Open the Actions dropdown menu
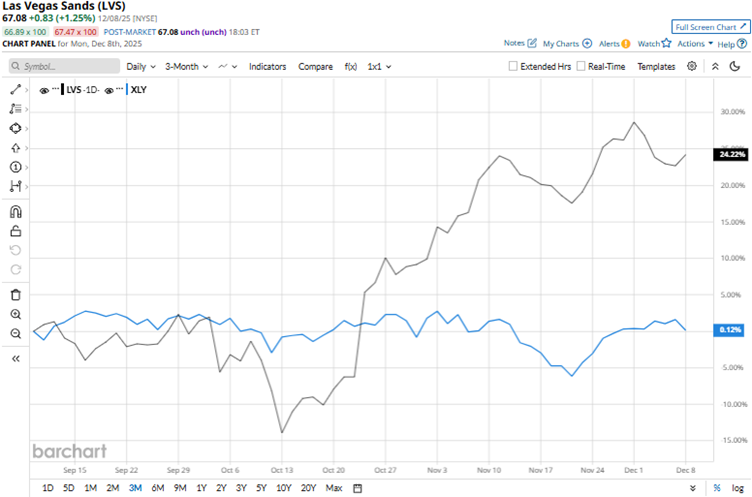Viewport: 752px width, 497px height. 695,44
